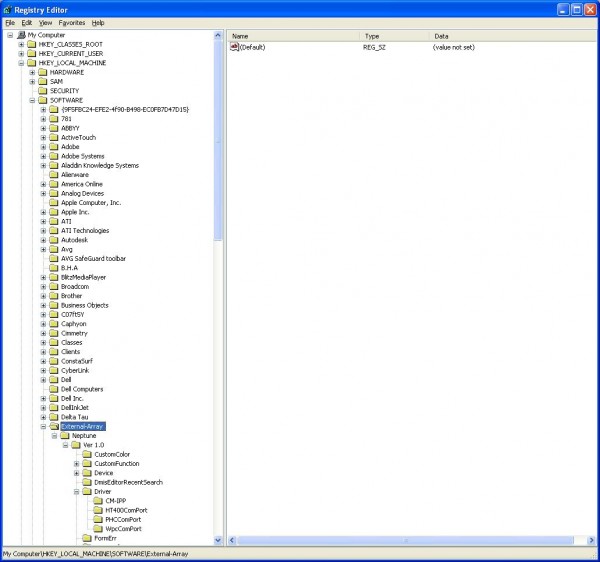600x562 pixels.
Task: Click the Data column header
Action: point(513,36)
